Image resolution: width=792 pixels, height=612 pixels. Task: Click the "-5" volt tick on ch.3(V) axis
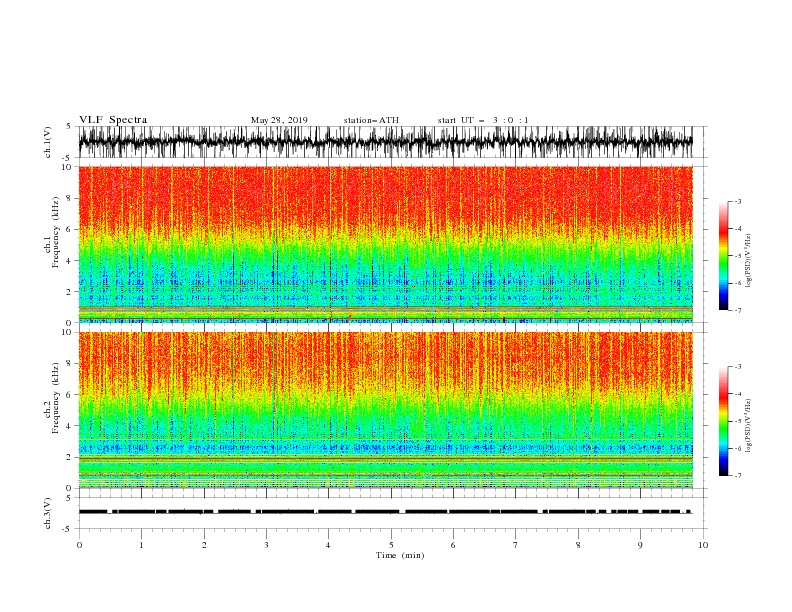(68, 529)
